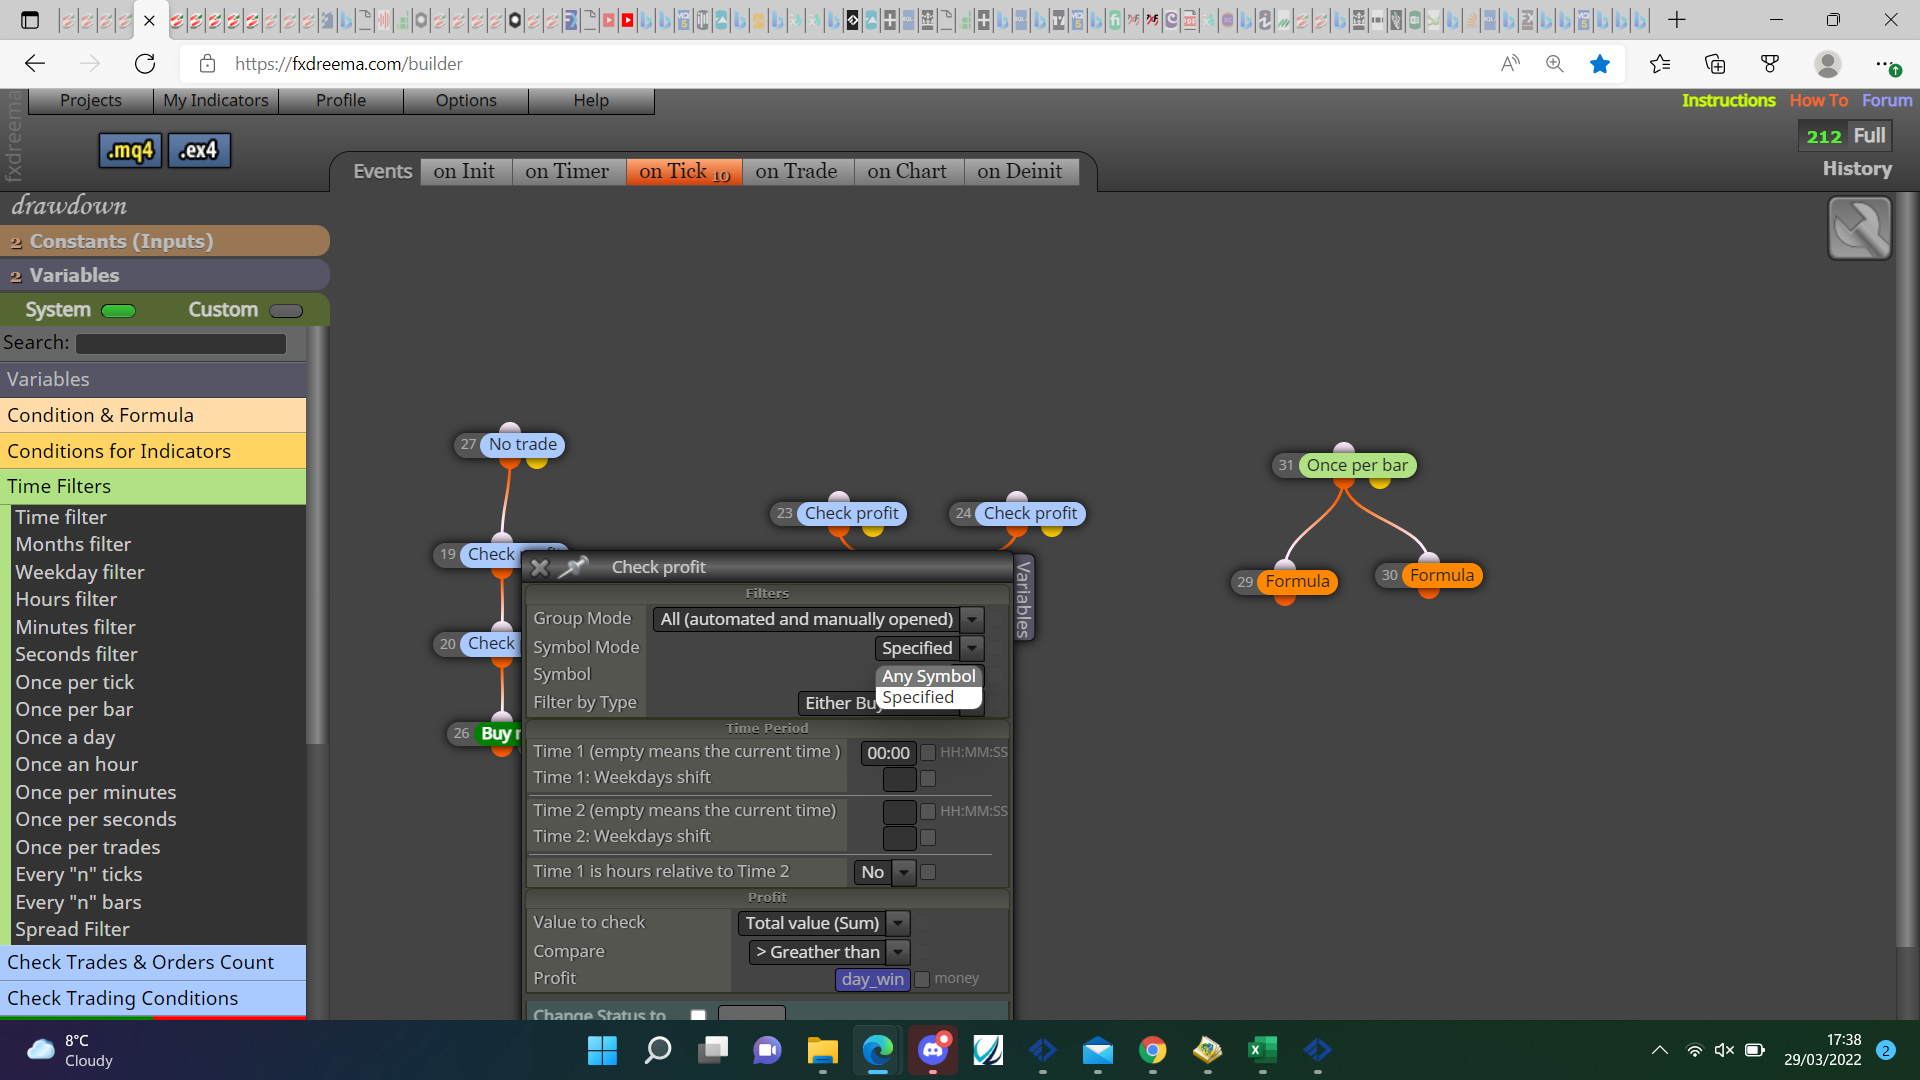Toggle the Custom blocks switch
Image resolution: width=1920 pixels, height=1080 pixels.
click(x=286, y=310)
